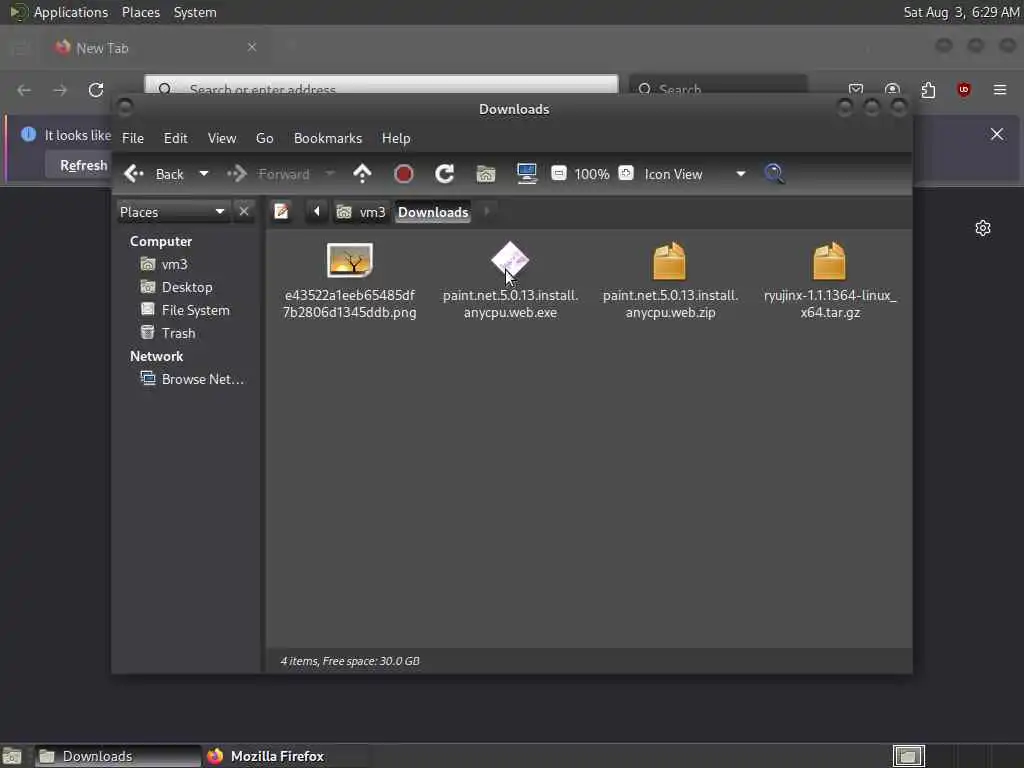Image resolution: width=1024 pixels, height=768 pixels.
Task: Zoom out with the minus icon
Action: tap(559, 174)
